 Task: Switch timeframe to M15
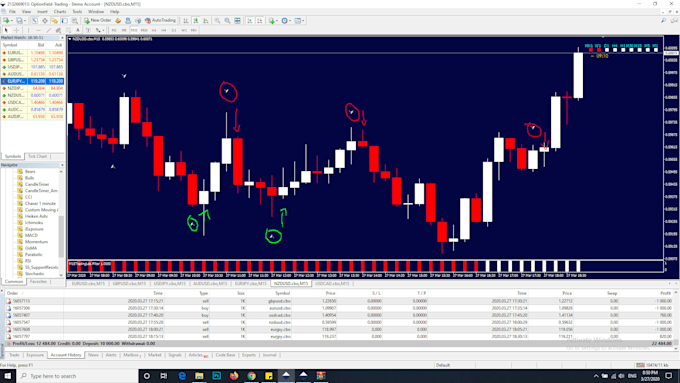[x=134, y=30]
